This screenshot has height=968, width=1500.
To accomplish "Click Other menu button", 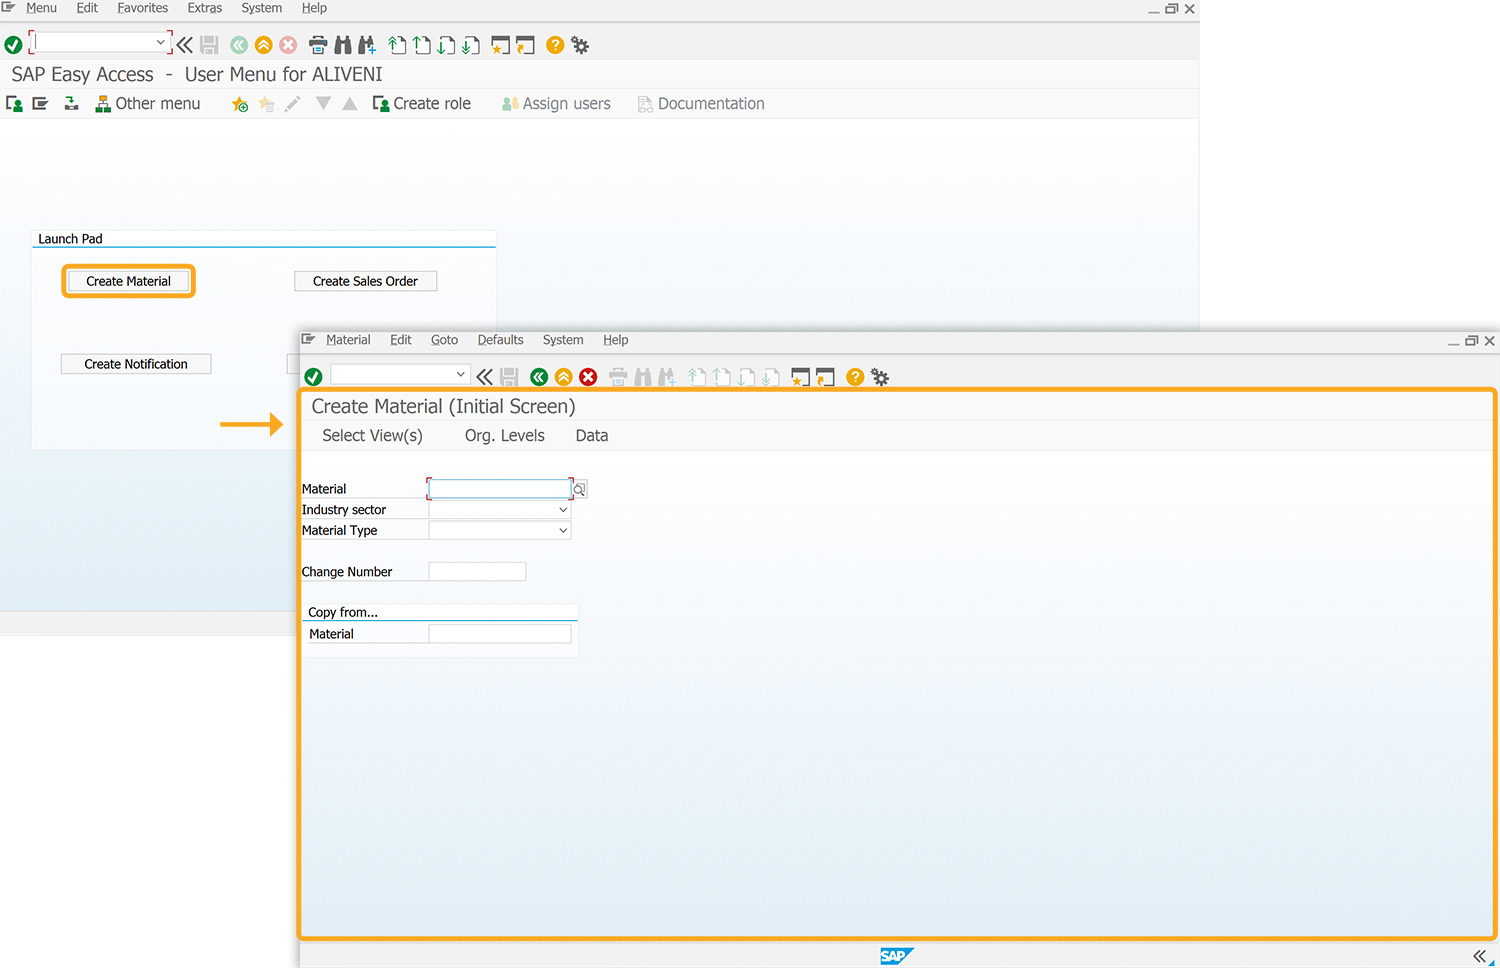I will 148,104.
